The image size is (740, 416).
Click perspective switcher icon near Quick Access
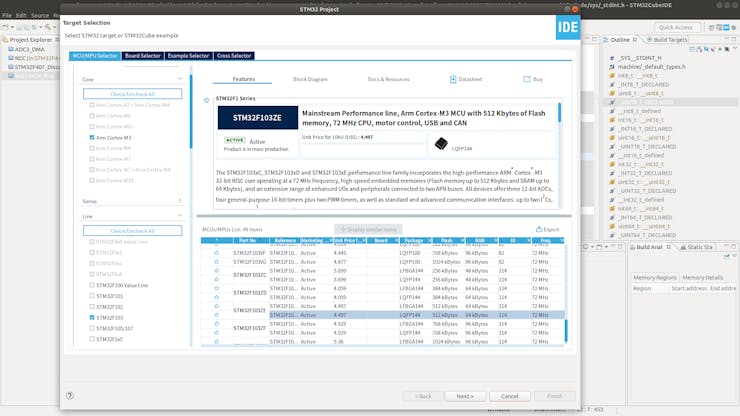click(711, 28)
